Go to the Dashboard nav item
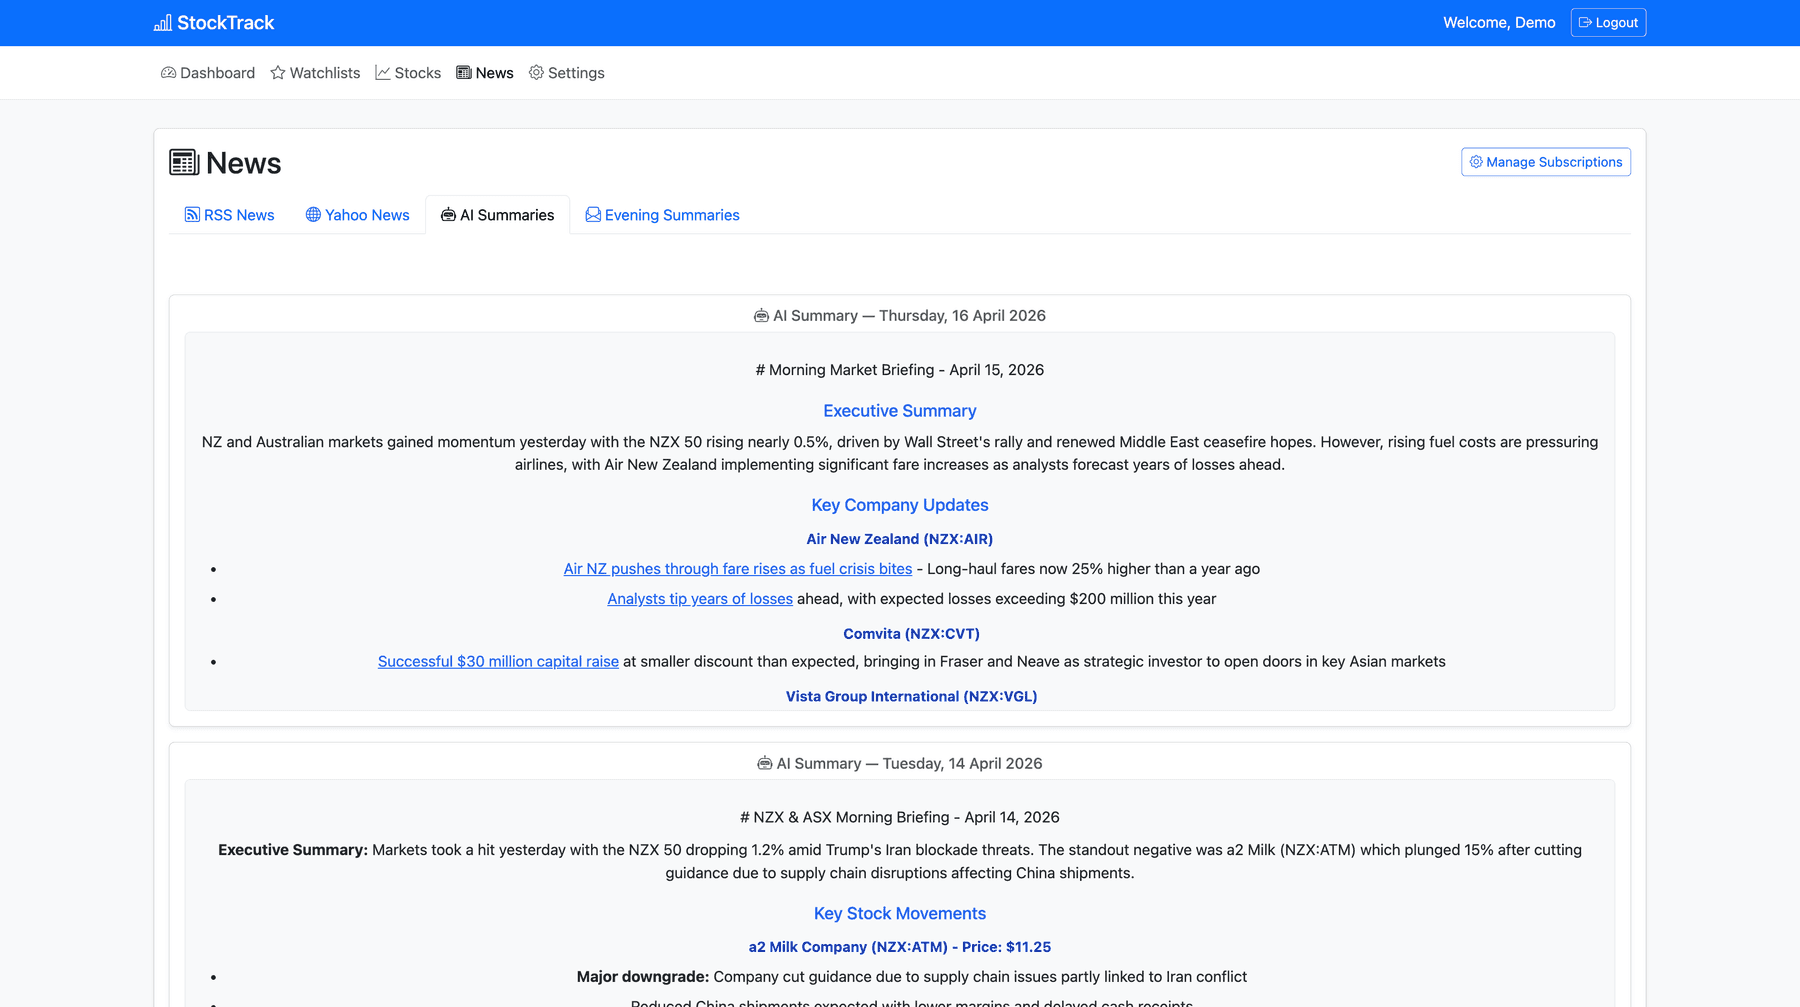This screenshot has height=1007, width=1800. pos(208,73)
